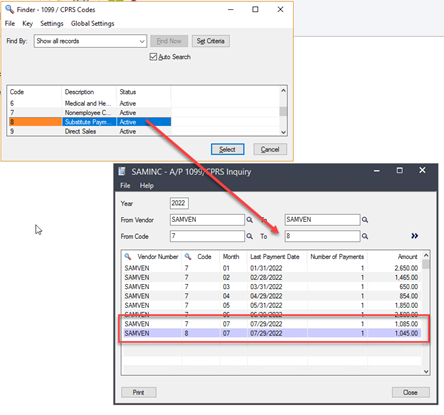Image resolution: width=444 pixels, height=415 pixels.
Task: Click the Month column header
Action: [233, 257]
